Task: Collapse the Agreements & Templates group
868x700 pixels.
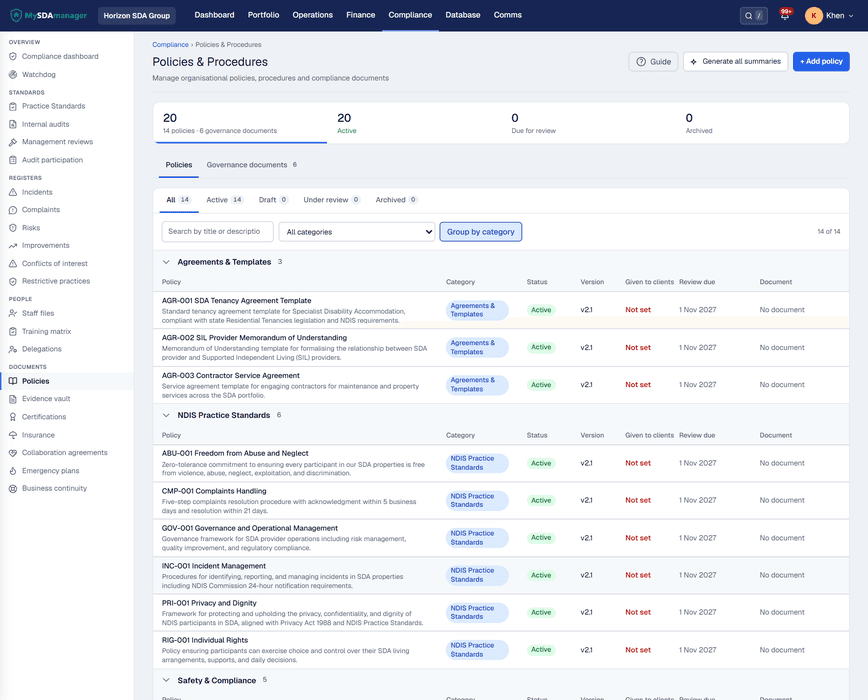Action: click(x=166, y=262)
